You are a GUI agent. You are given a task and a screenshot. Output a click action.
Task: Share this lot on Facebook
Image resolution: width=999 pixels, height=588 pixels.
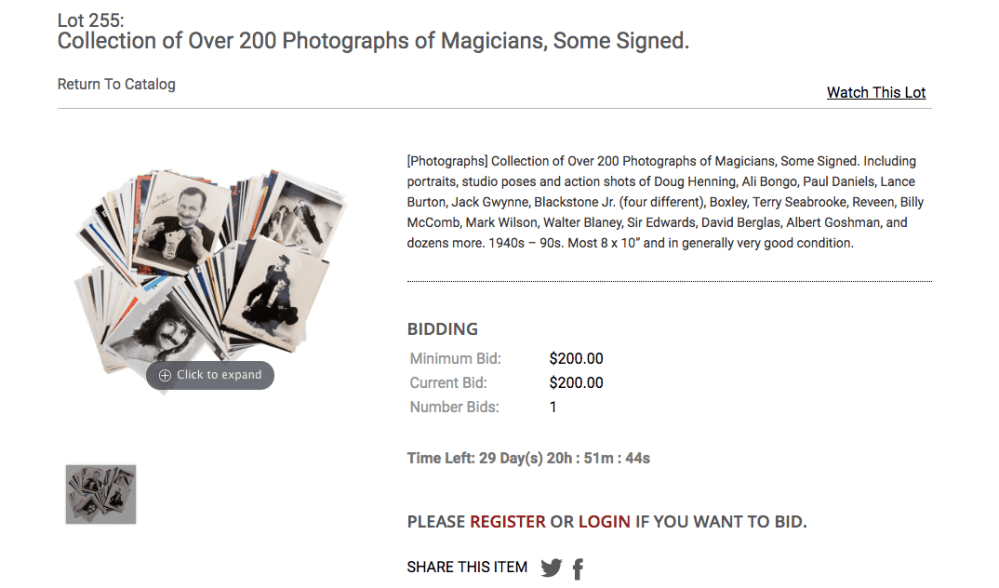click(578, 569)
